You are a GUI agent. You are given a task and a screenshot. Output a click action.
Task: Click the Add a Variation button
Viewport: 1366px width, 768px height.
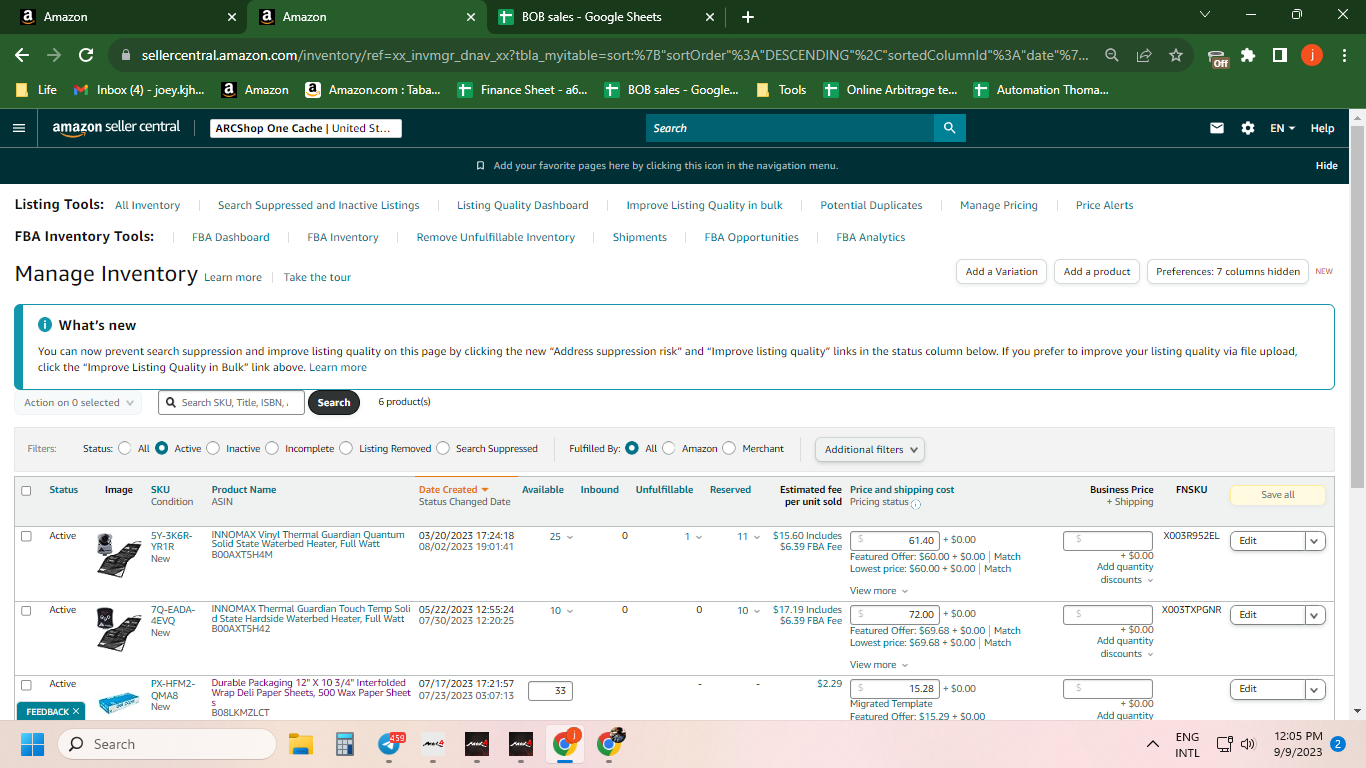coord(1002,271)
